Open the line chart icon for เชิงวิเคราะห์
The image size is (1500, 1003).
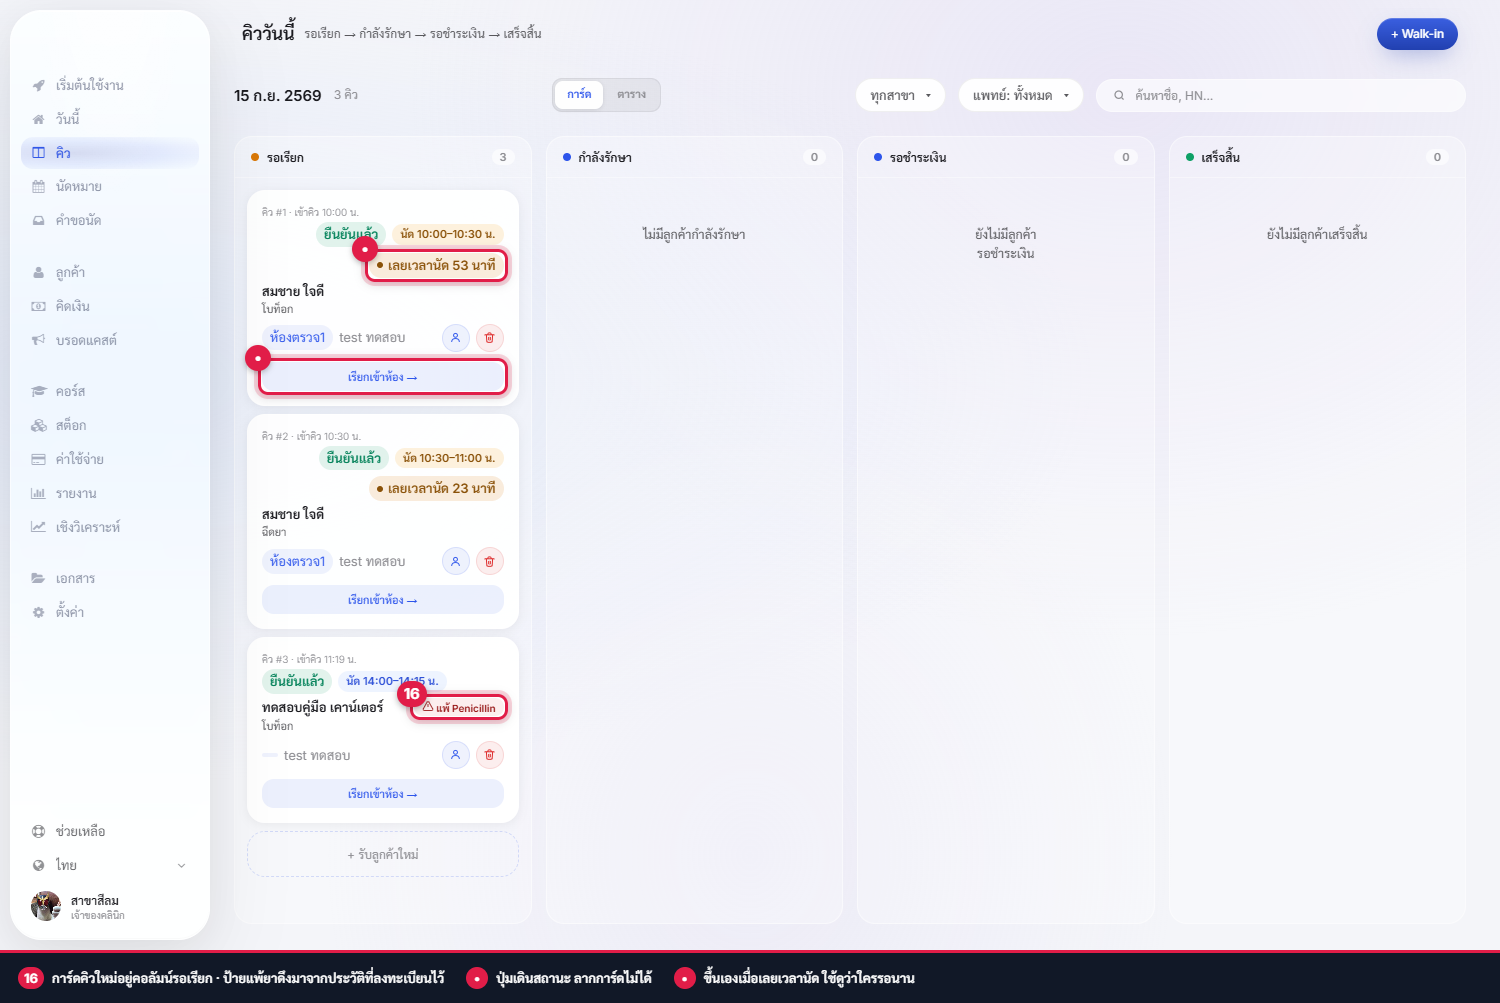pyautogui.click(x=38, y=527)
